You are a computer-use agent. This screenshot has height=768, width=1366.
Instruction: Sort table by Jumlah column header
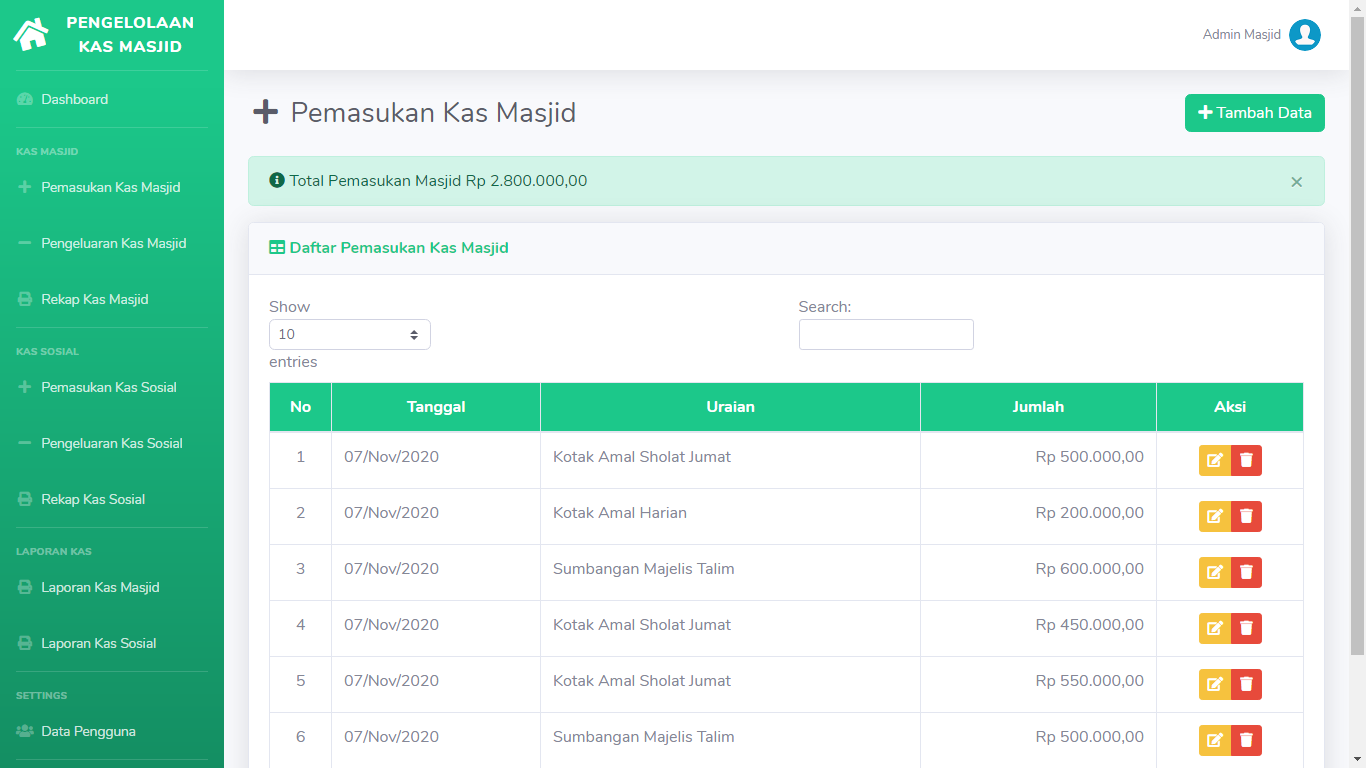[x=1038, y=407]
